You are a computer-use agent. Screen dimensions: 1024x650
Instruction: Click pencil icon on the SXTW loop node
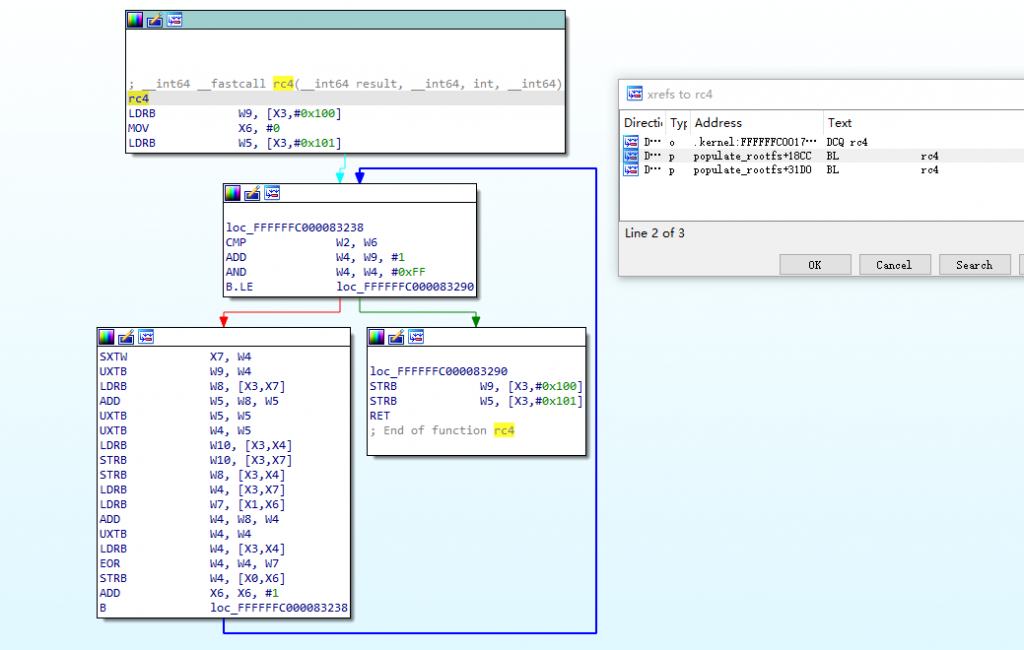coord(126,336)
